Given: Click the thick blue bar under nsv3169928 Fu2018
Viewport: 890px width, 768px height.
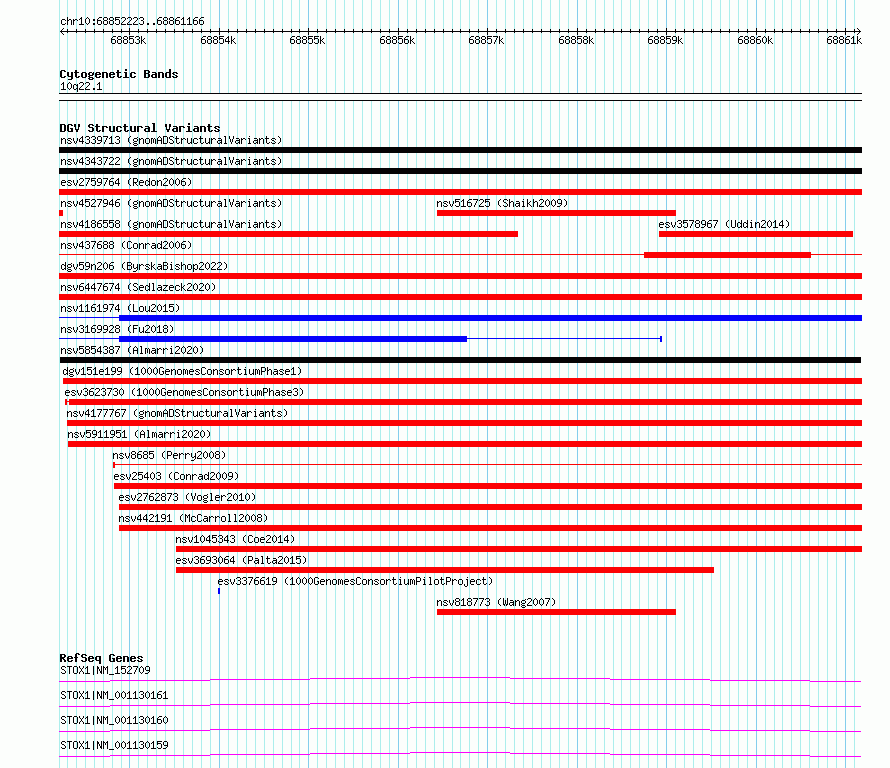Looking at the screenshot, I should click(x=293, y=339).
